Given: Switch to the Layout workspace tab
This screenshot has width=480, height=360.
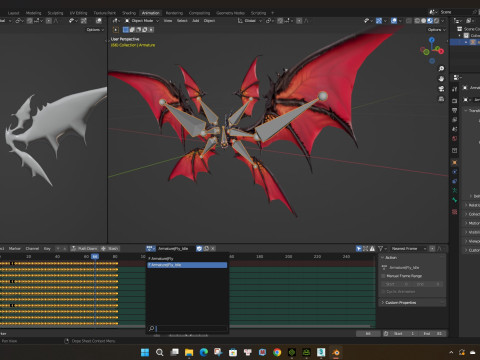Looking at the screenshot, I should [13, 13].
